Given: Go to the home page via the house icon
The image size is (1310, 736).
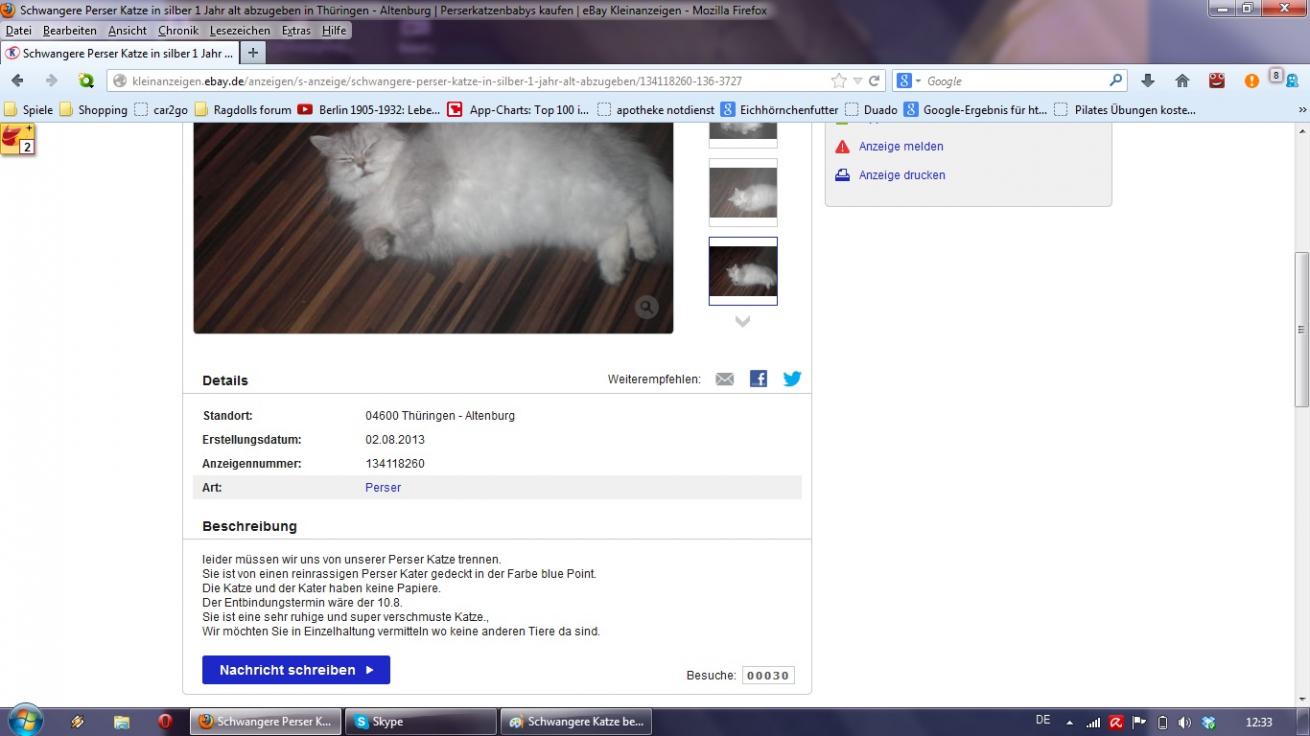Looking at the screenshot, I should (1182, 81).
